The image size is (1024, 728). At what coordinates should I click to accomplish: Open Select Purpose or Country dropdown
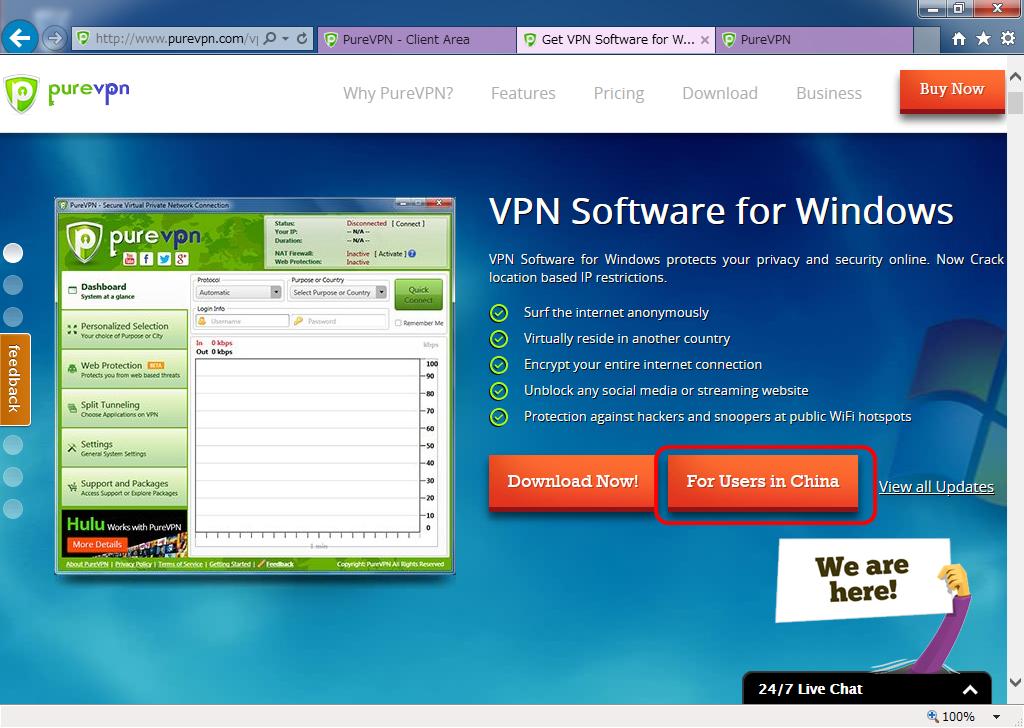point(339,293)
